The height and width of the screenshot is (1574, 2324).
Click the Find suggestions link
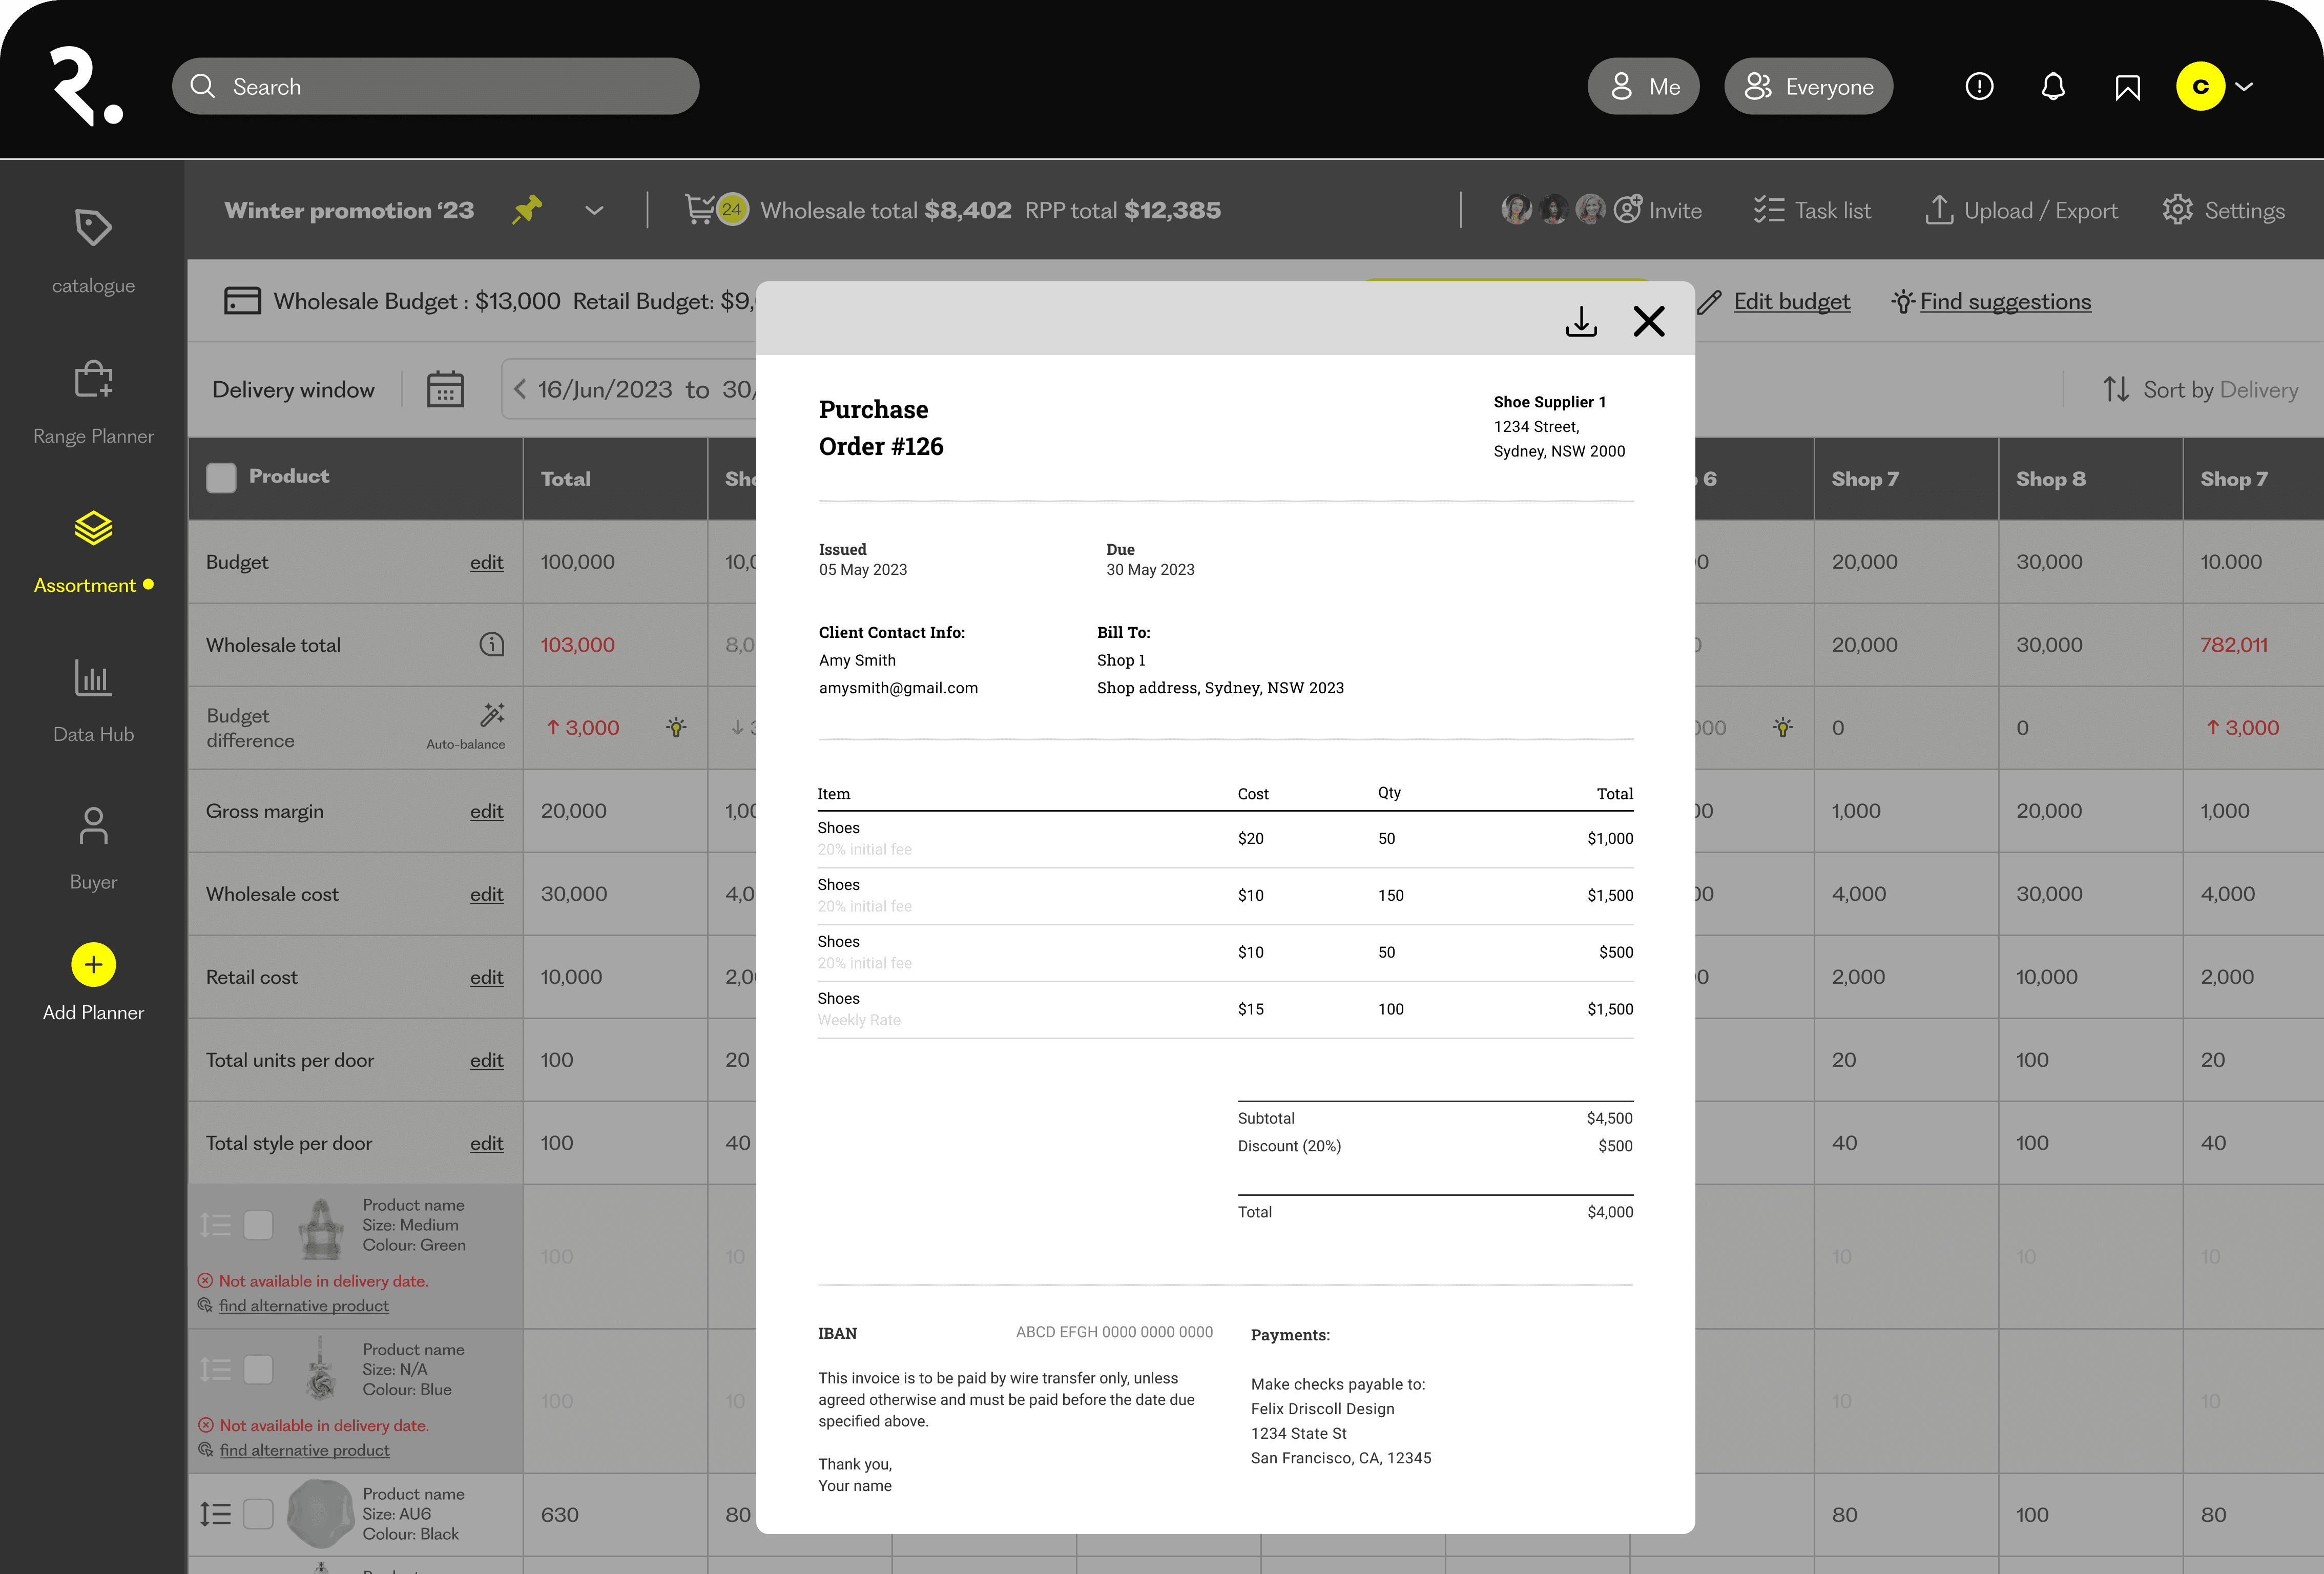coord(2004,302)
